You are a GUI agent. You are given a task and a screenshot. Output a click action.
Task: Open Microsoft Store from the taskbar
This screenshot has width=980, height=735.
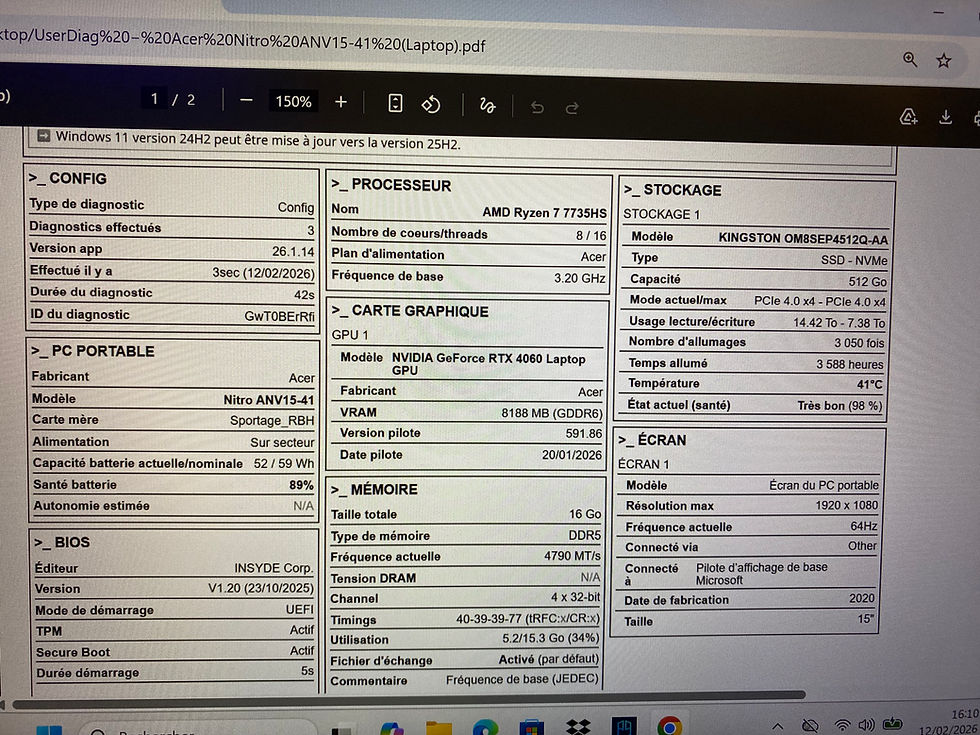coord(531,728)
